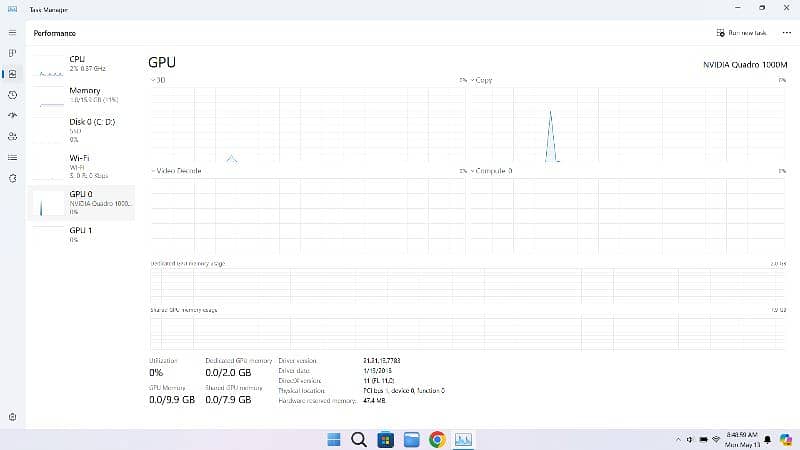Click the dedicated GPU memory usage graph
The width and height of the screenshot is (800, 450).
click(467, 283)
